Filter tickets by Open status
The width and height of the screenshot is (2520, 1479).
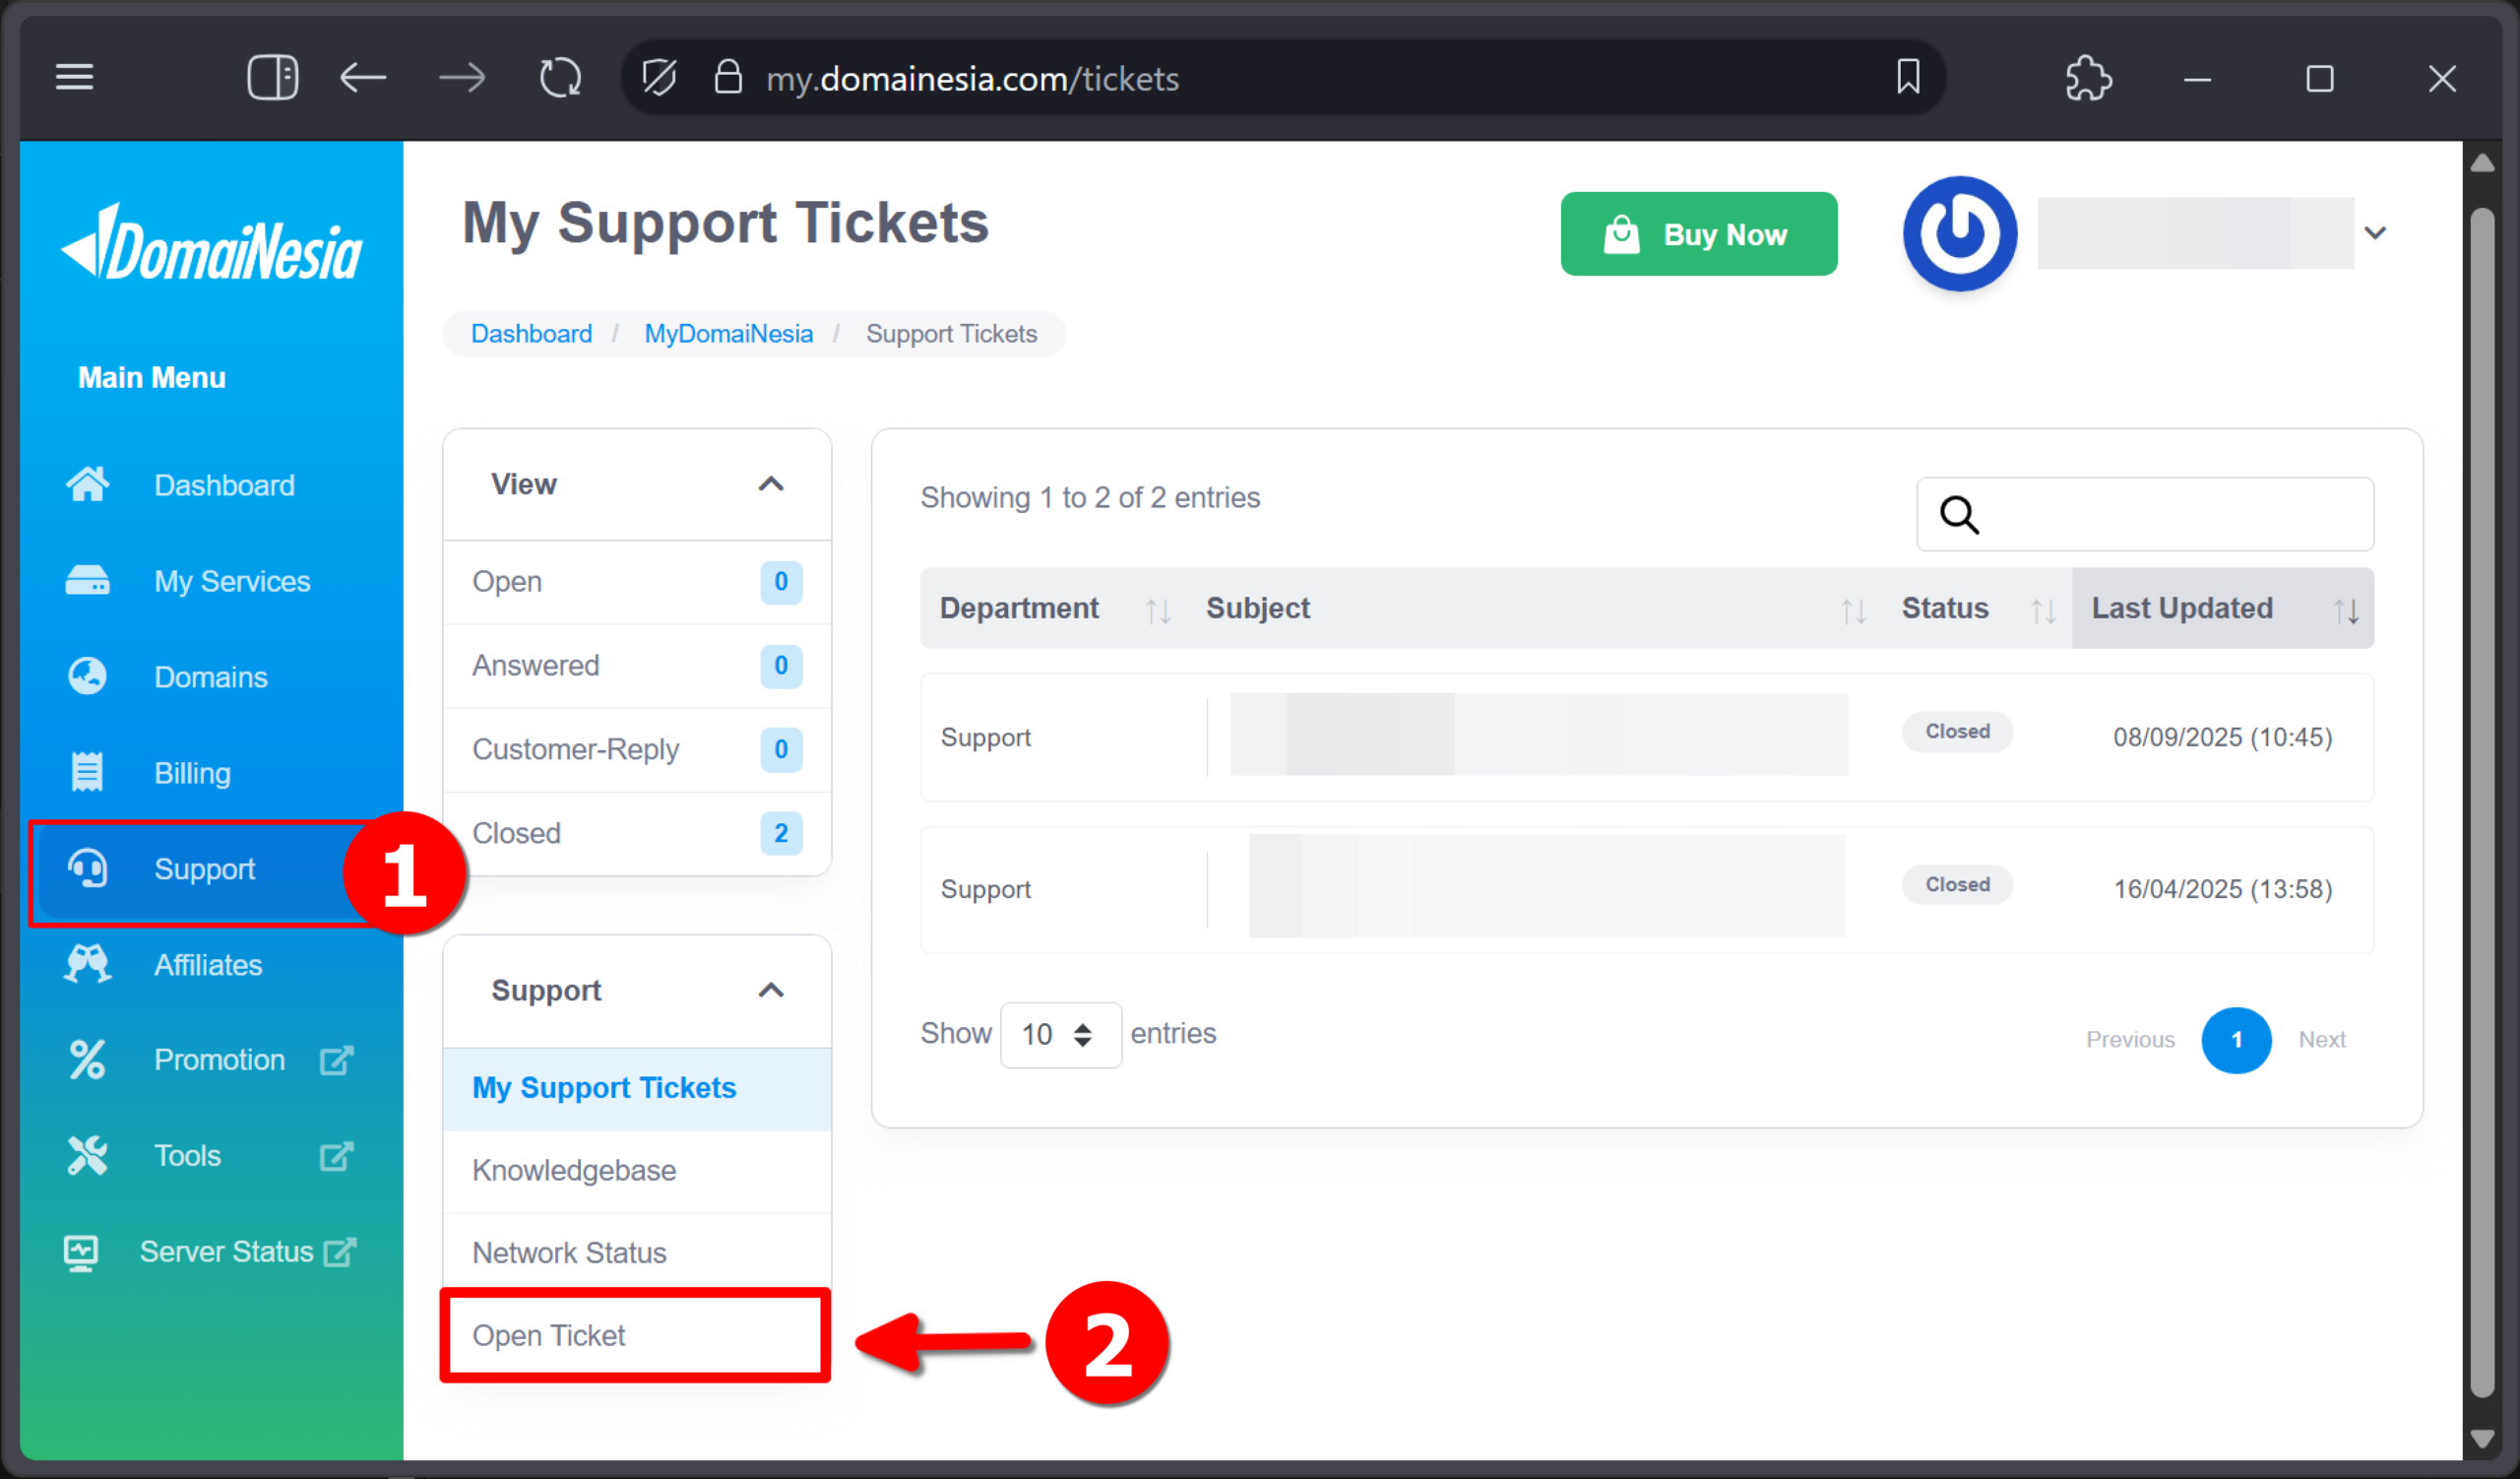click(637, 582)
